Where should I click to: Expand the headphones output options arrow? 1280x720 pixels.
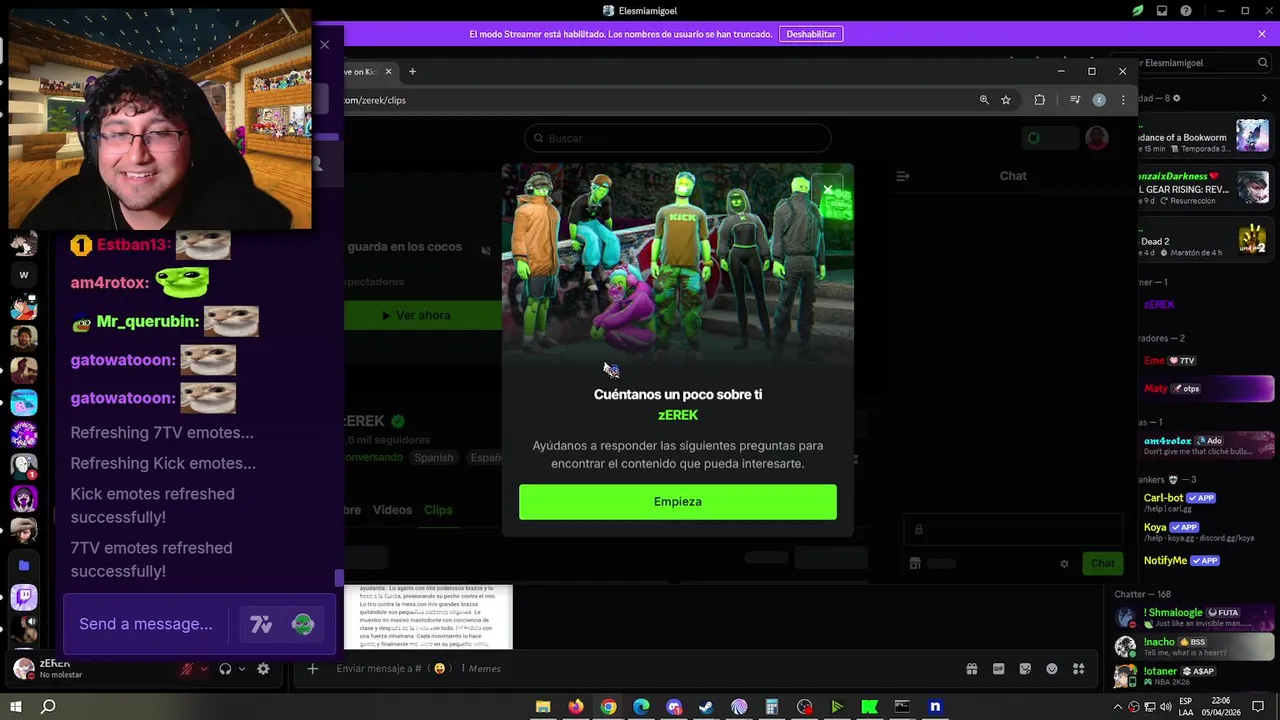(242, 669)
